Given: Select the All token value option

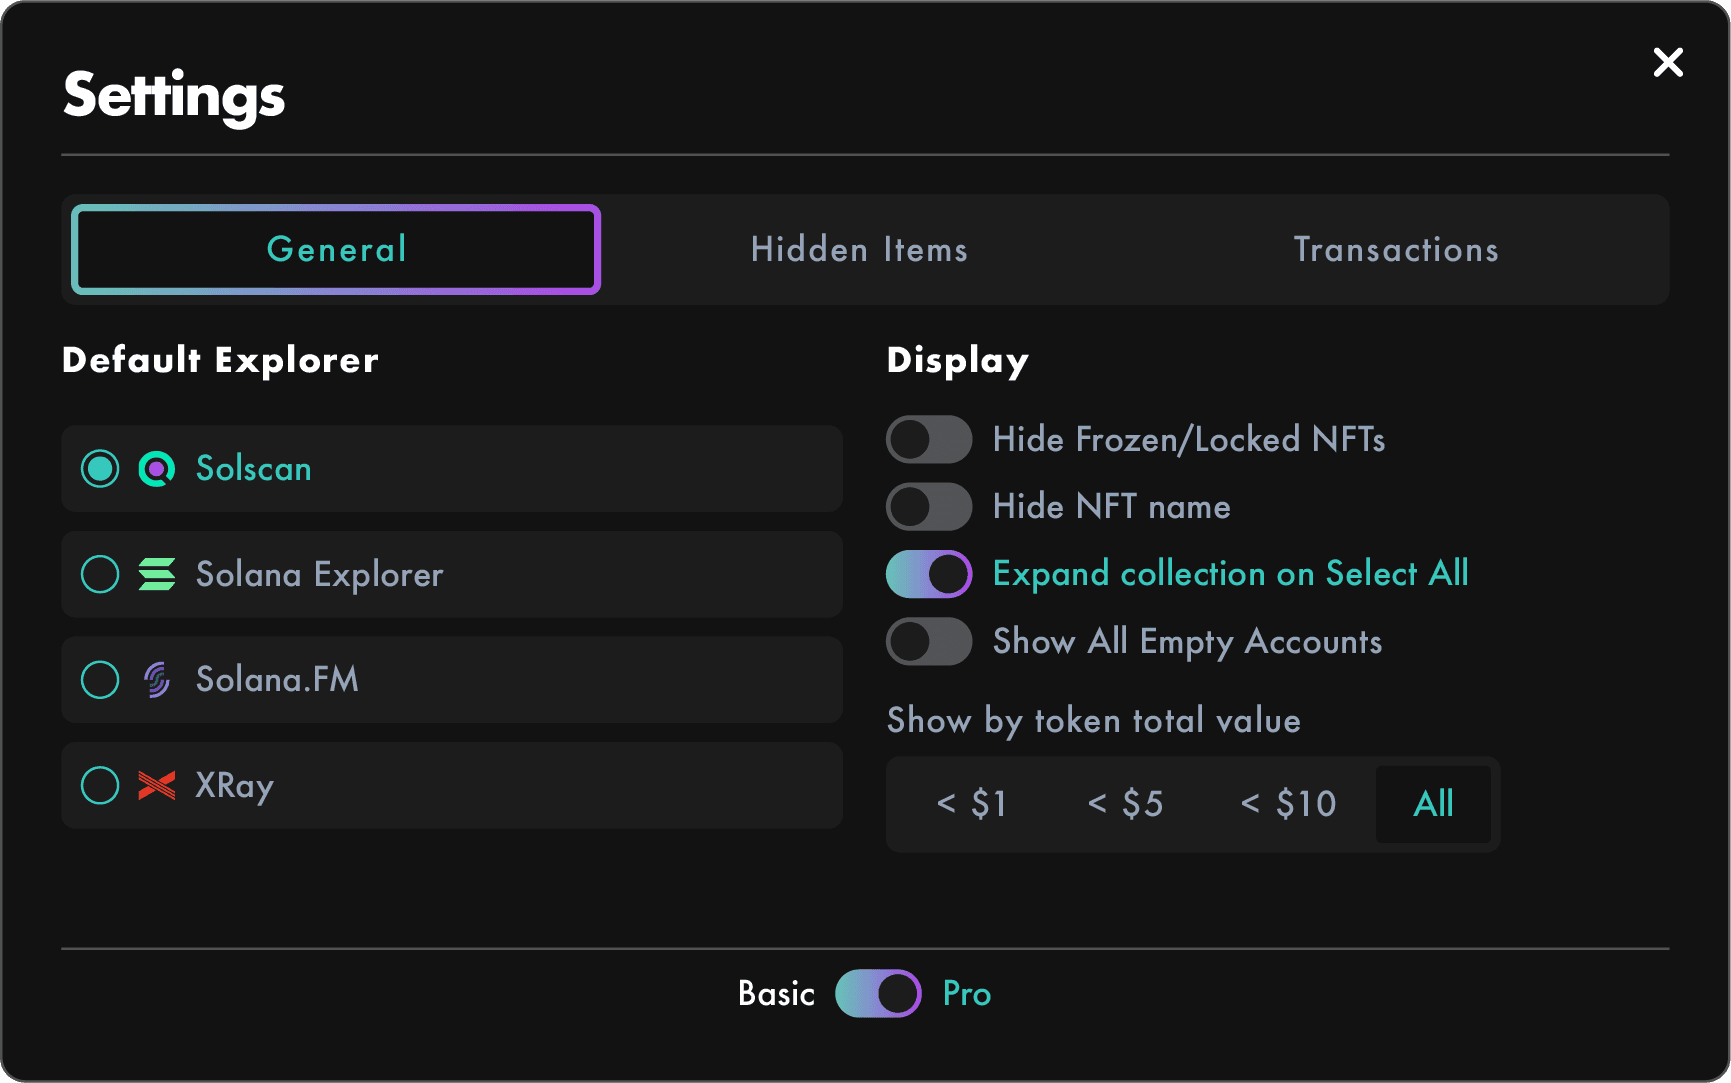Looking at the screenshot, I should (x=1433, y=804).
